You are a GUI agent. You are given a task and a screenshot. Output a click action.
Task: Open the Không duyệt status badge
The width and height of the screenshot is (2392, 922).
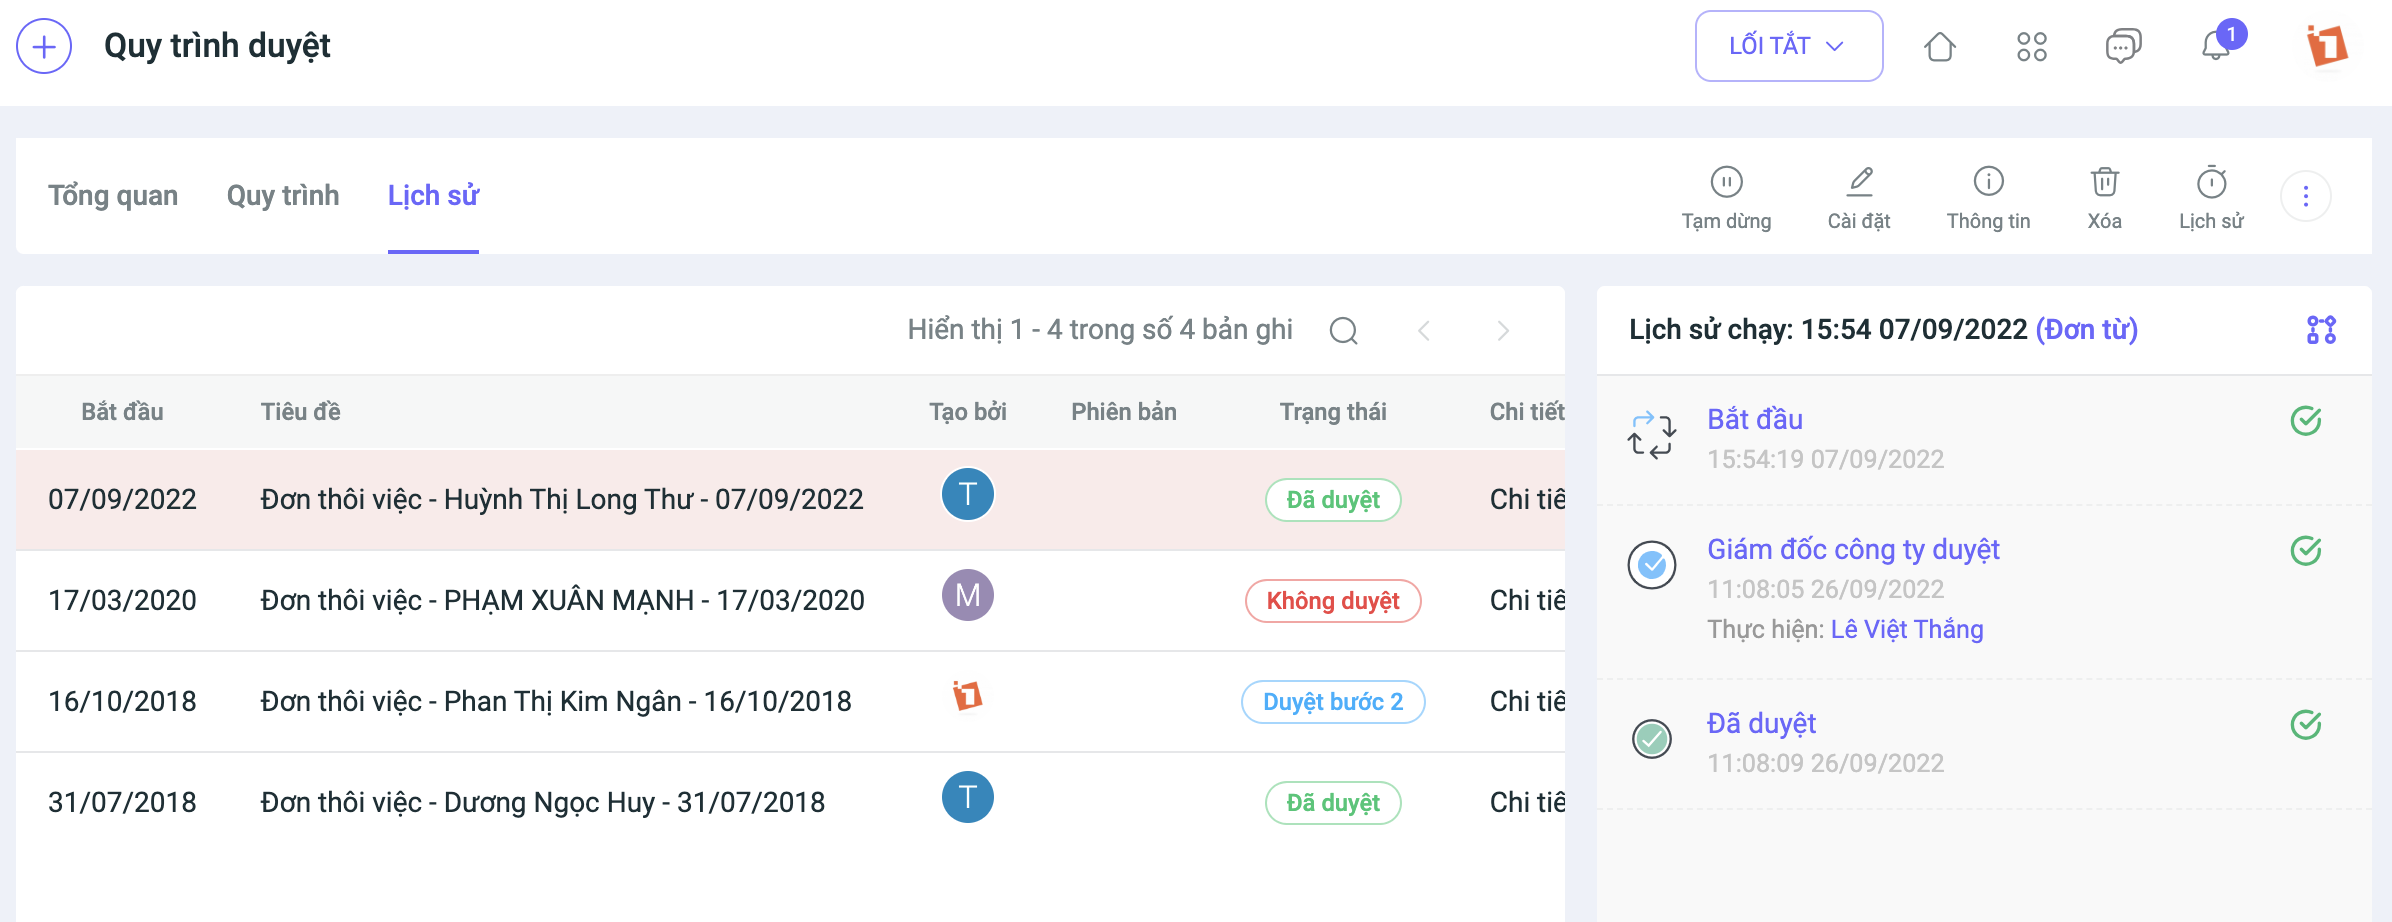coord(1332,601)
